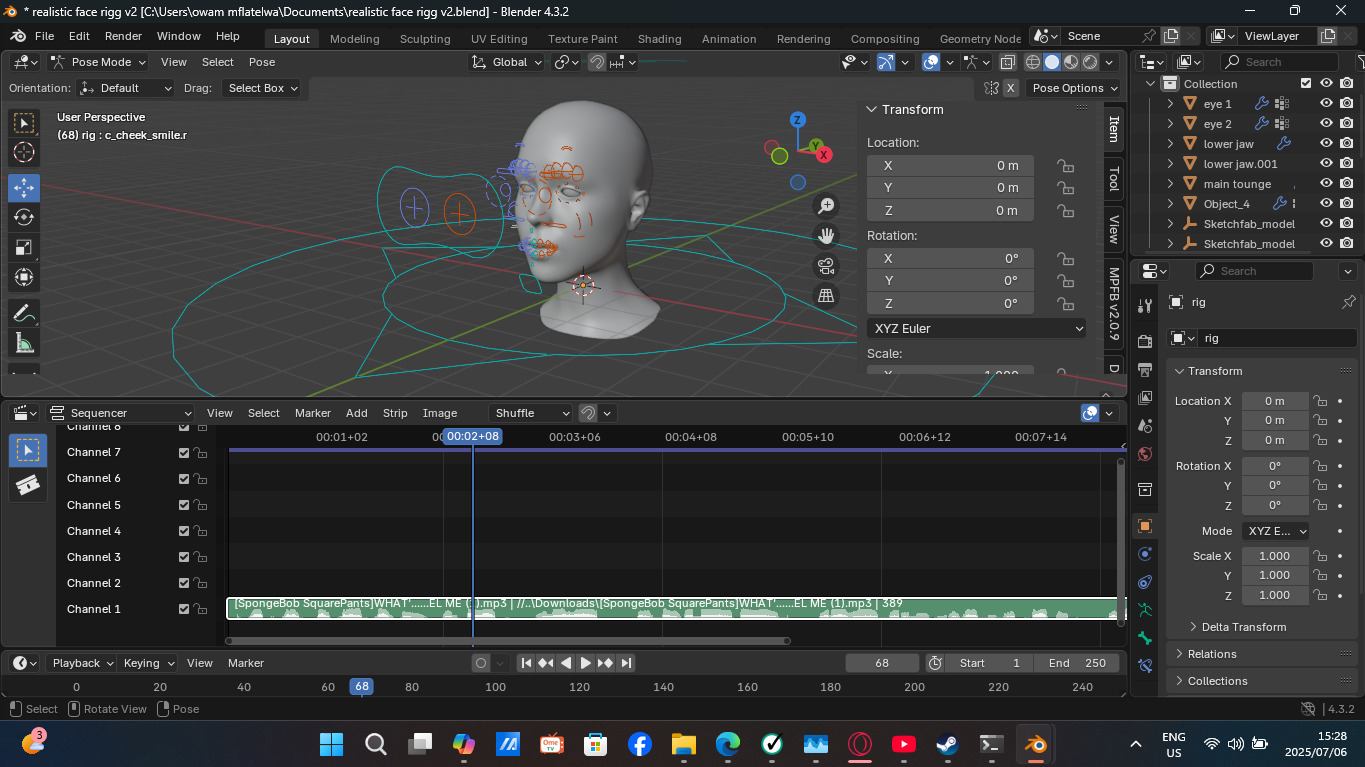Uncheck the Collection exclude checkbox
The image size is (1365, 767).
pos(1306,83)
